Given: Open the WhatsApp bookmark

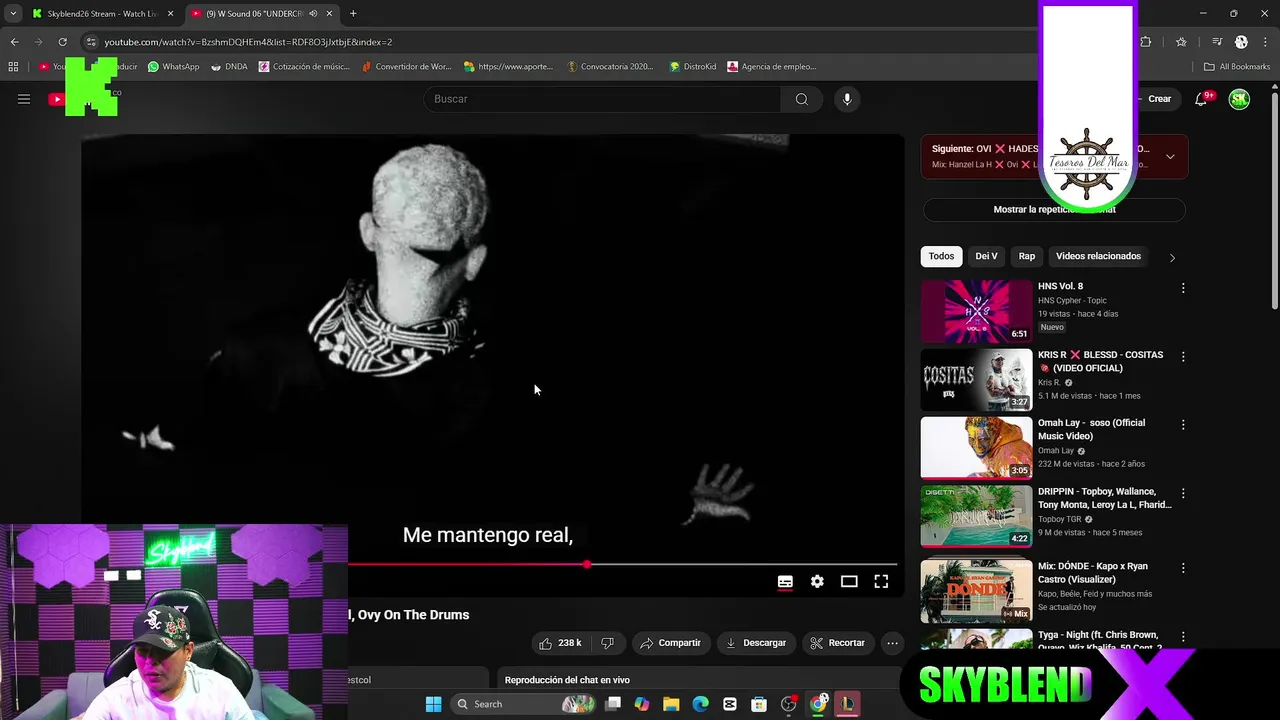Looking at the screenshot, I should [x=173, y=67].
